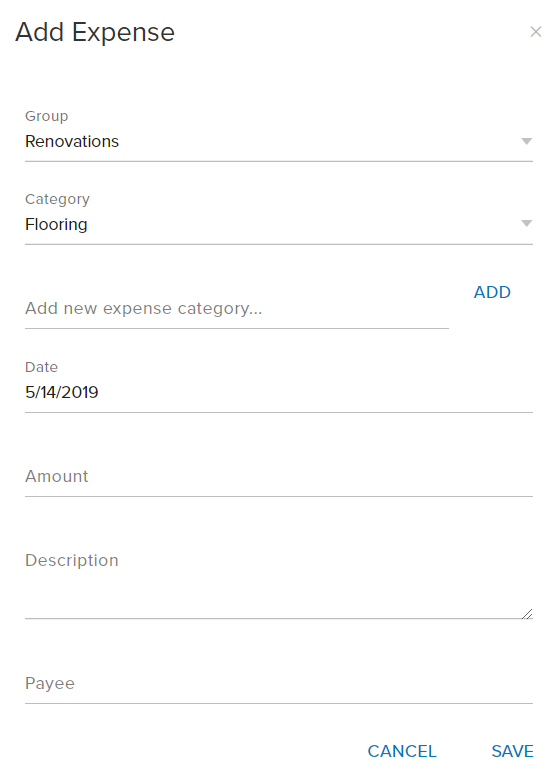The width and height of the screenshot is (553, 782).
Task: Select the Date field showing 5/14/2019
Action: [279, 392]
